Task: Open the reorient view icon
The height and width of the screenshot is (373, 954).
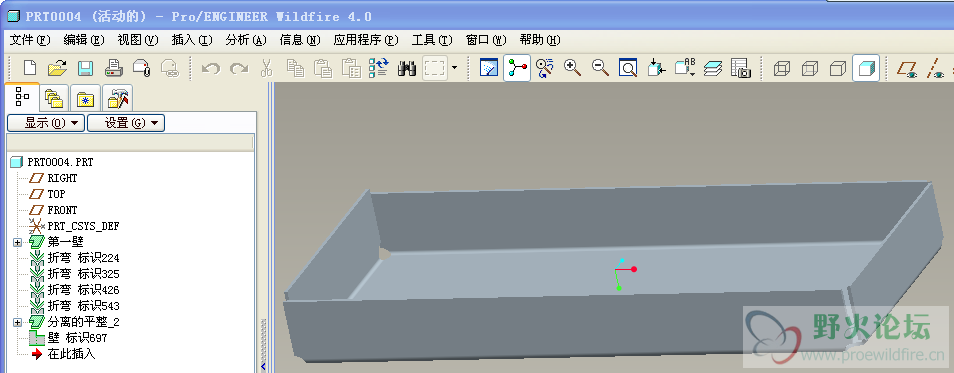Action: point(656,68)
